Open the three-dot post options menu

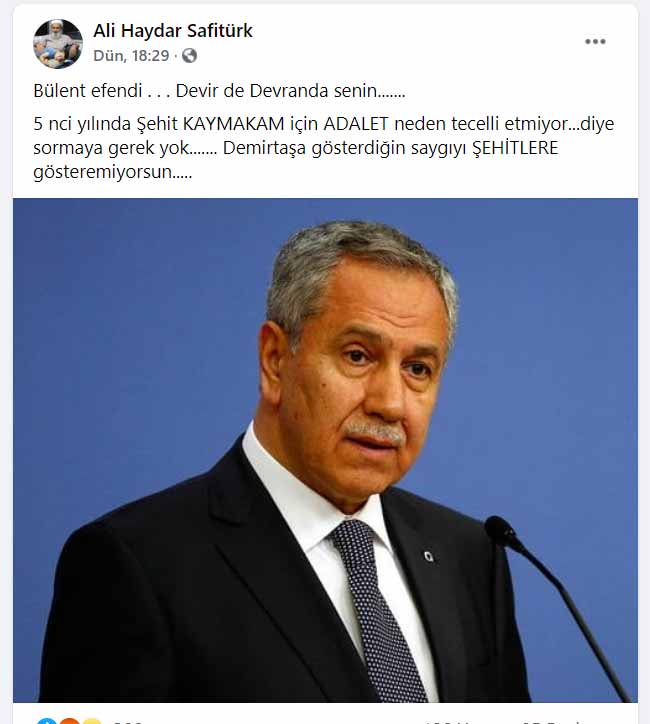pyautogui.click(x=595, y=42)
